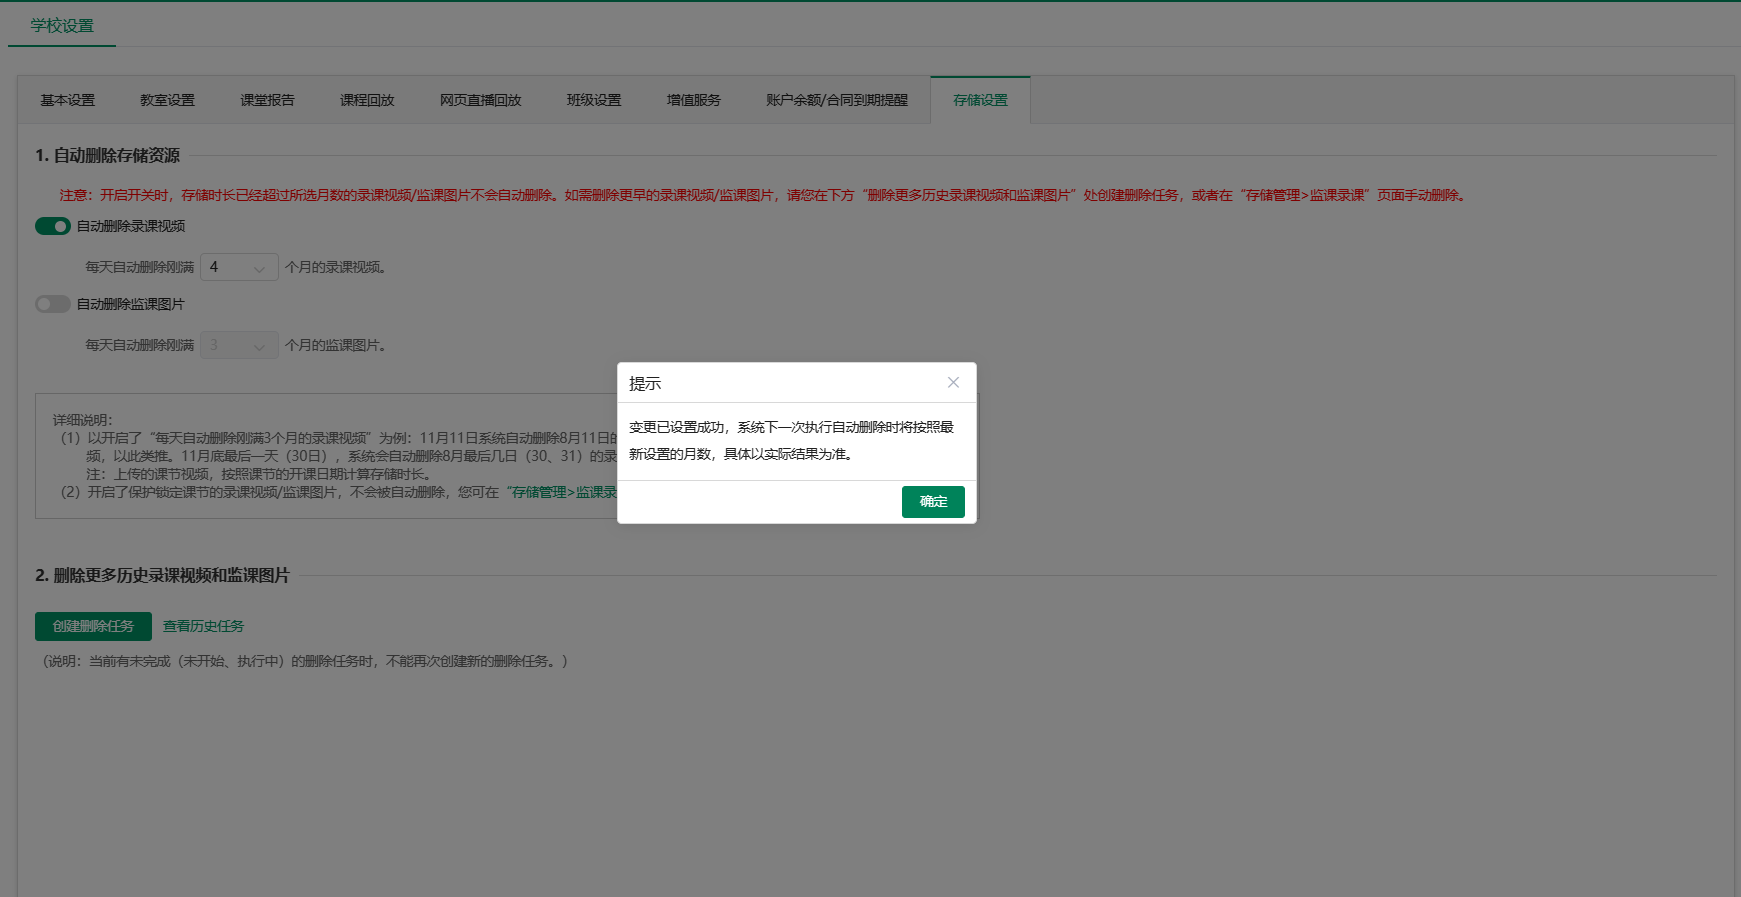The height and width of the screenshot is (897, 1741).
Task: Open the 教室设置 tab
Action: [167, 100]
